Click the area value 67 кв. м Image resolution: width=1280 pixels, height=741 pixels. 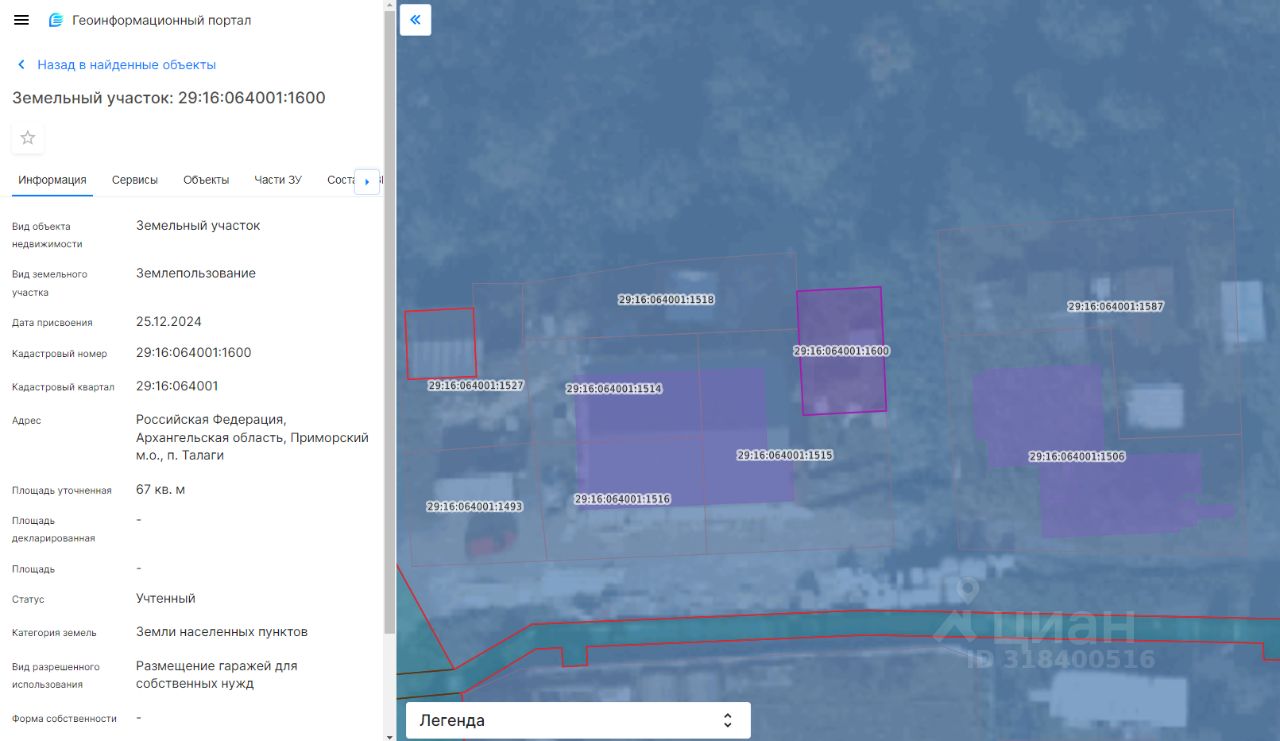point(161,490)
